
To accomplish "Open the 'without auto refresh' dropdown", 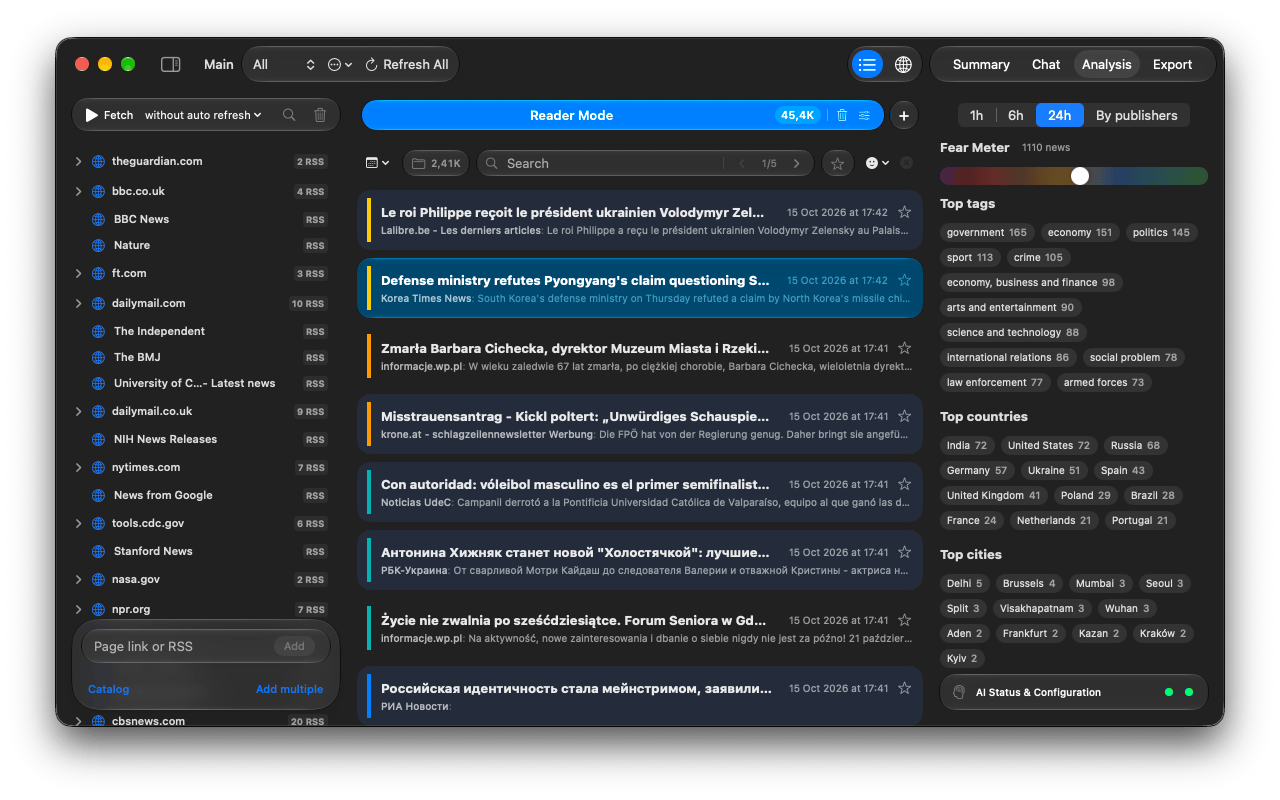I will pyautogui.click(x=203, y=115).
